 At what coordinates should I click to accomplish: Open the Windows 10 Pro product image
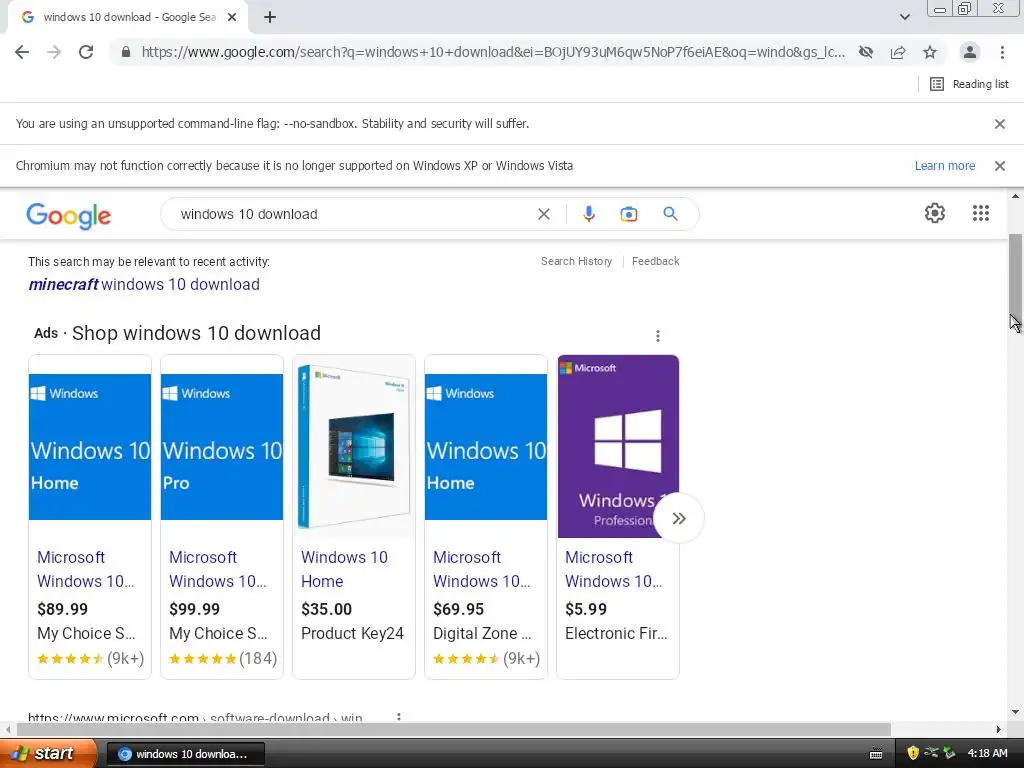222,447
